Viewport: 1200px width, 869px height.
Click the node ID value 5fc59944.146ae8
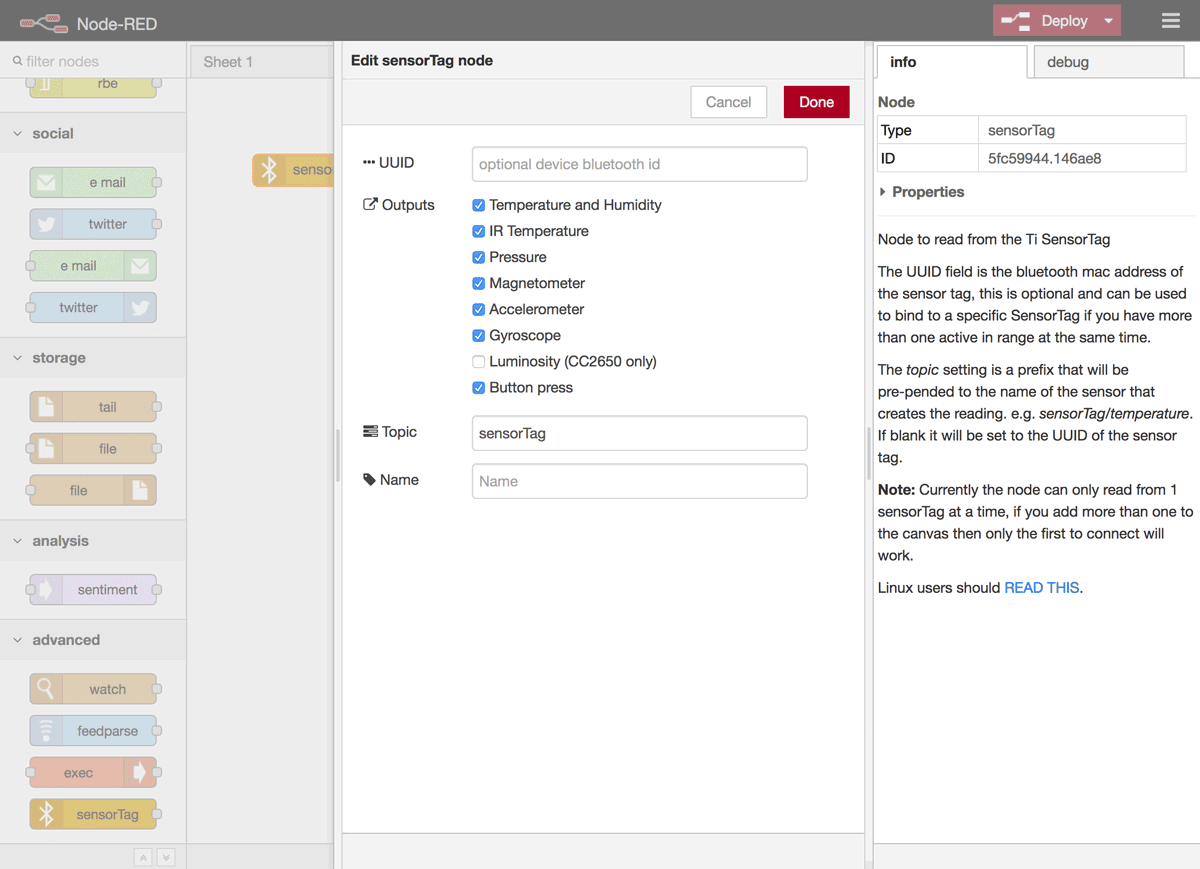tap(1045, 158)
